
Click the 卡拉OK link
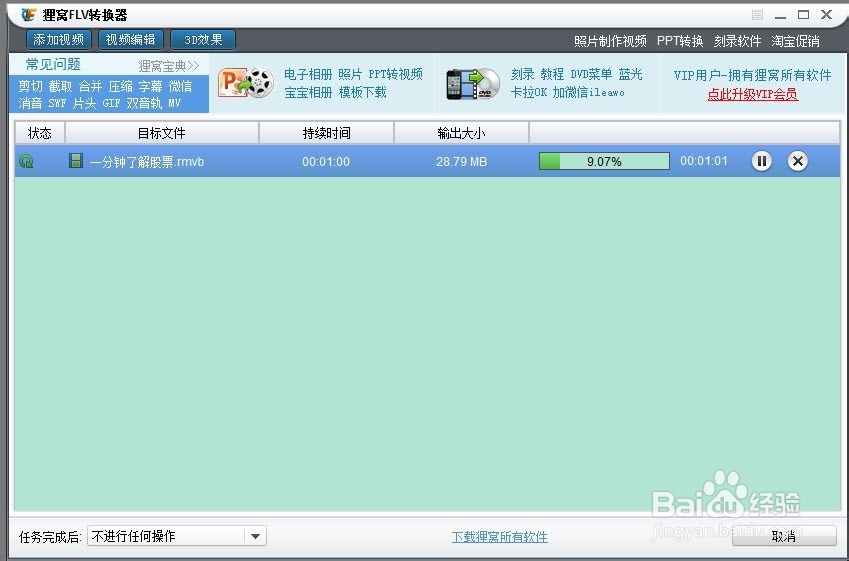[529, 92]
